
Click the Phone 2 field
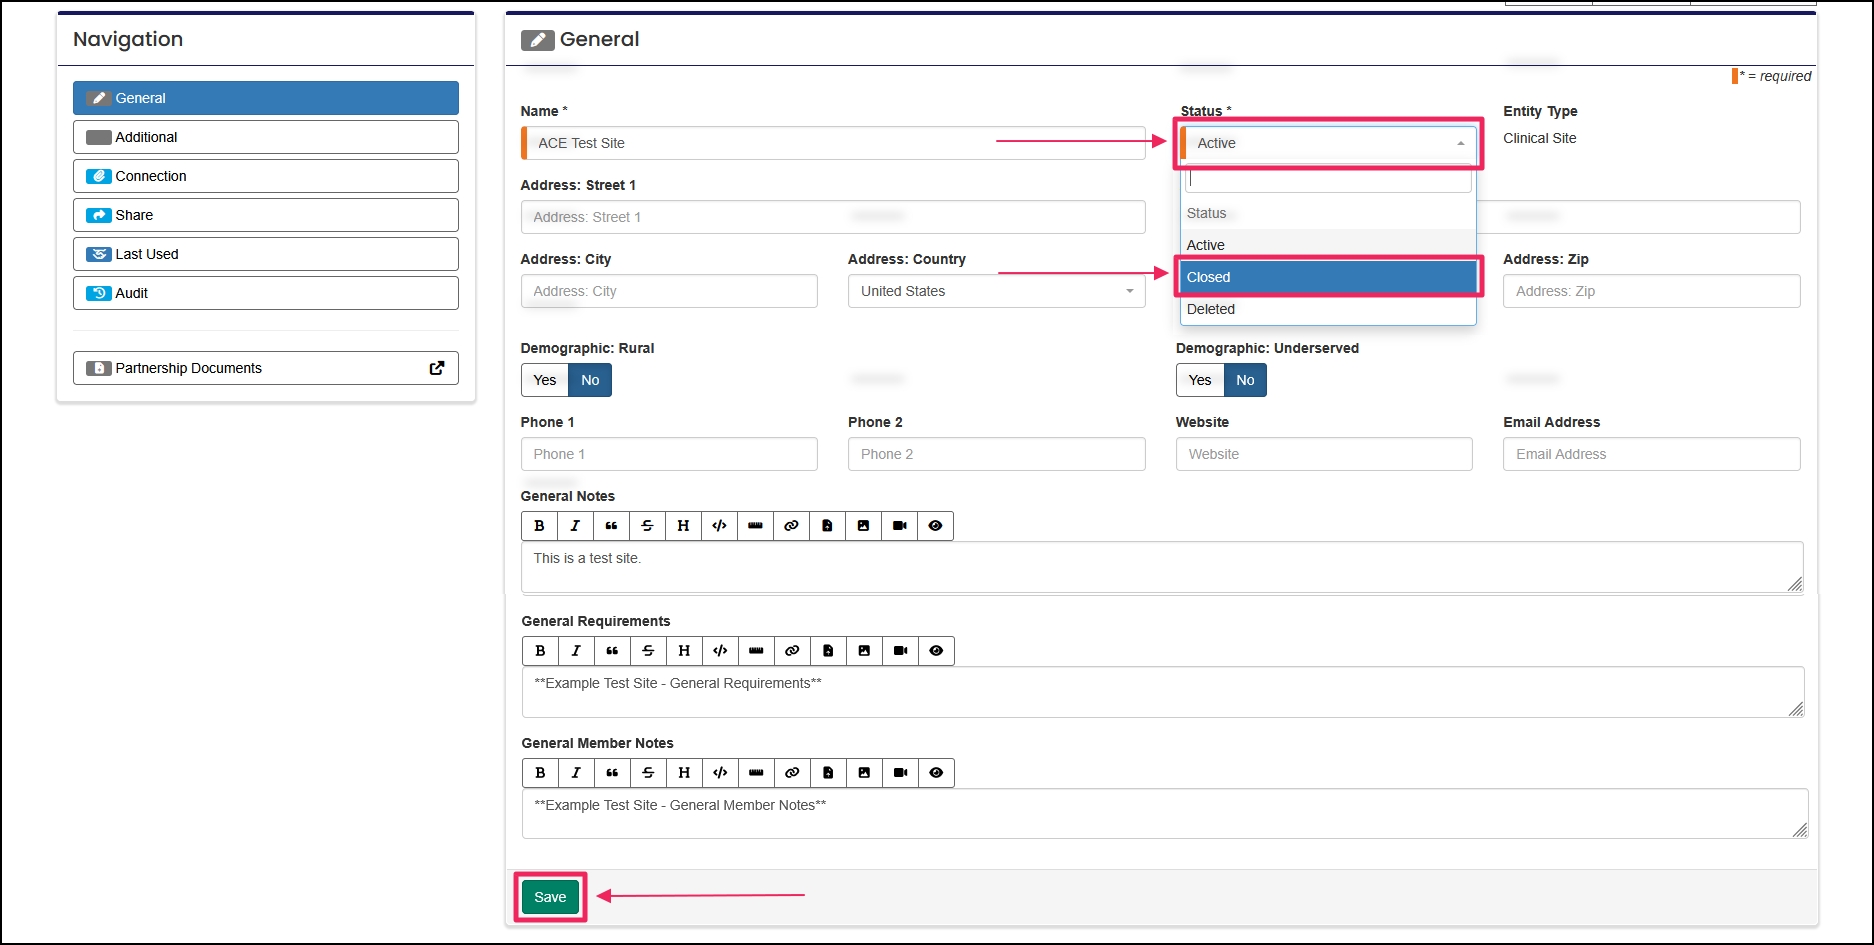click(x=996, y=454)
